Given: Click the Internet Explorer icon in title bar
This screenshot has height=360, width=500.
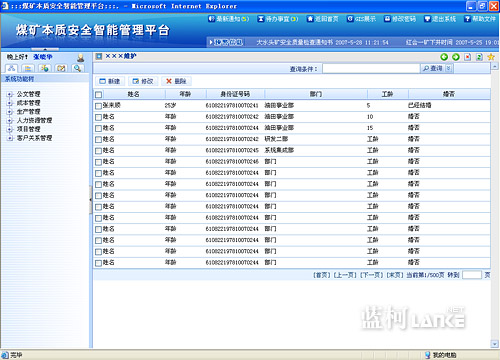Looking at the screenshot, I should coord(5,6).
